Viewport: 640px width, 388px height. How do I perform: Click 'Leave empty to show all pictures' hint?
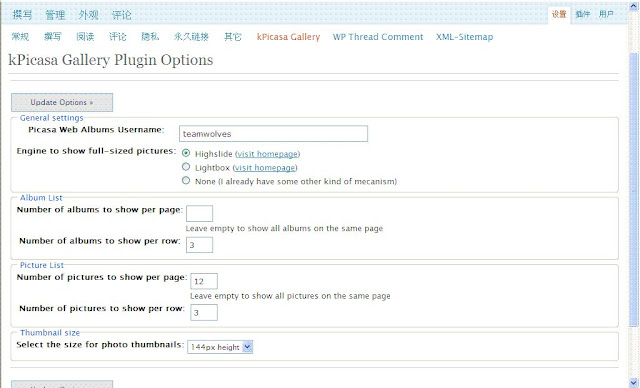click(x=290, y=296)
